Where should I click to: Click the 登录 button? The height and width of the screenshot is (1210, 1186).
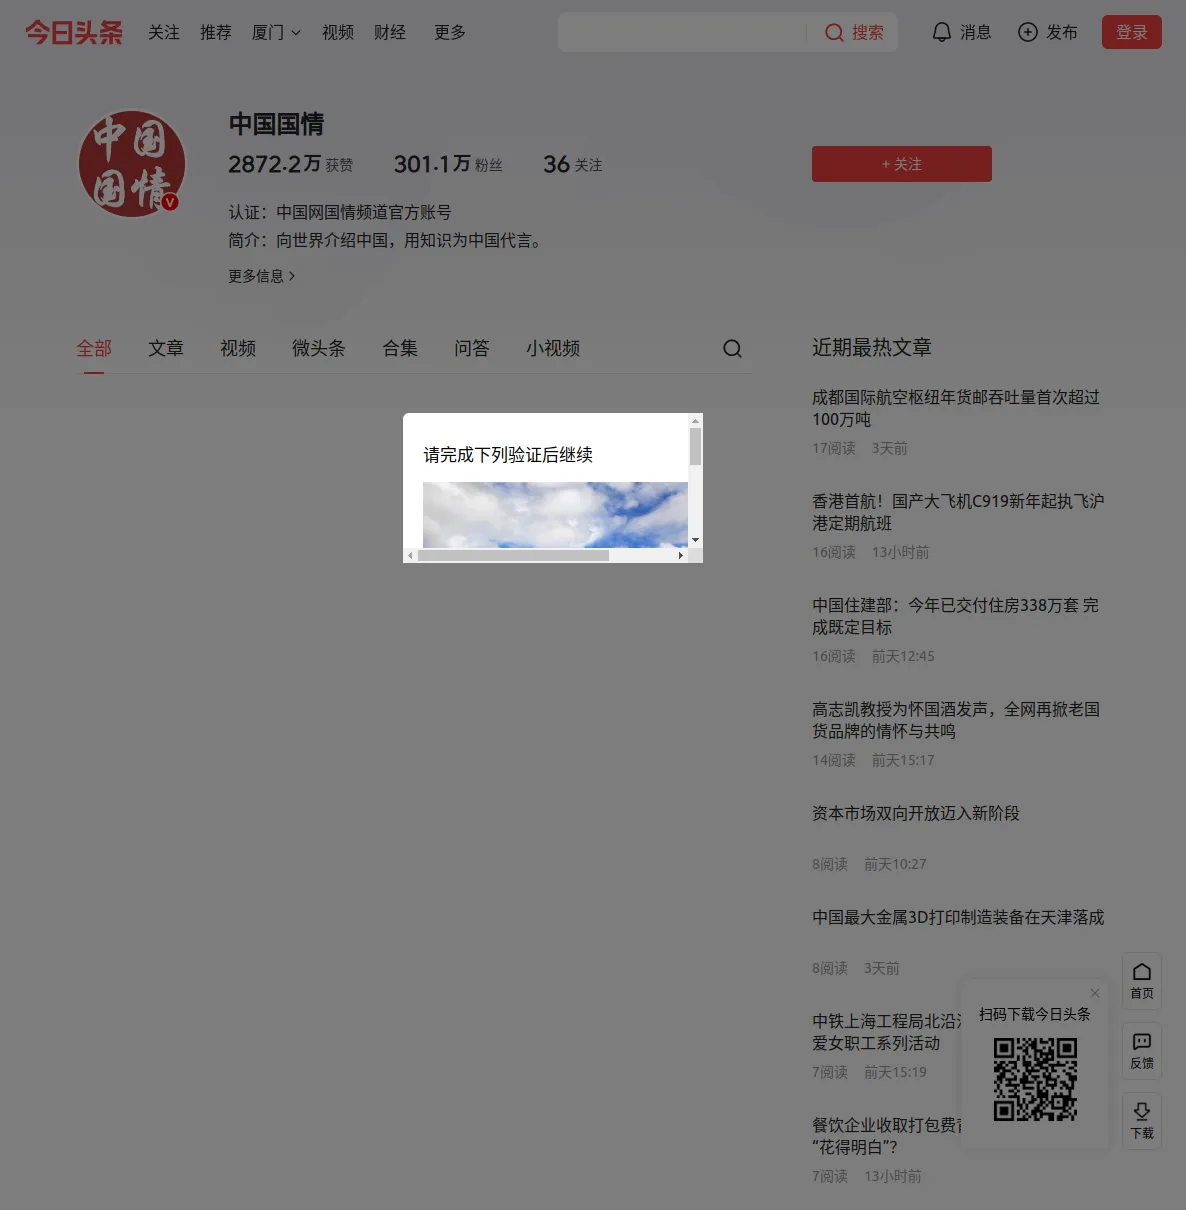pyautogui.click(x=1132, y=32)
